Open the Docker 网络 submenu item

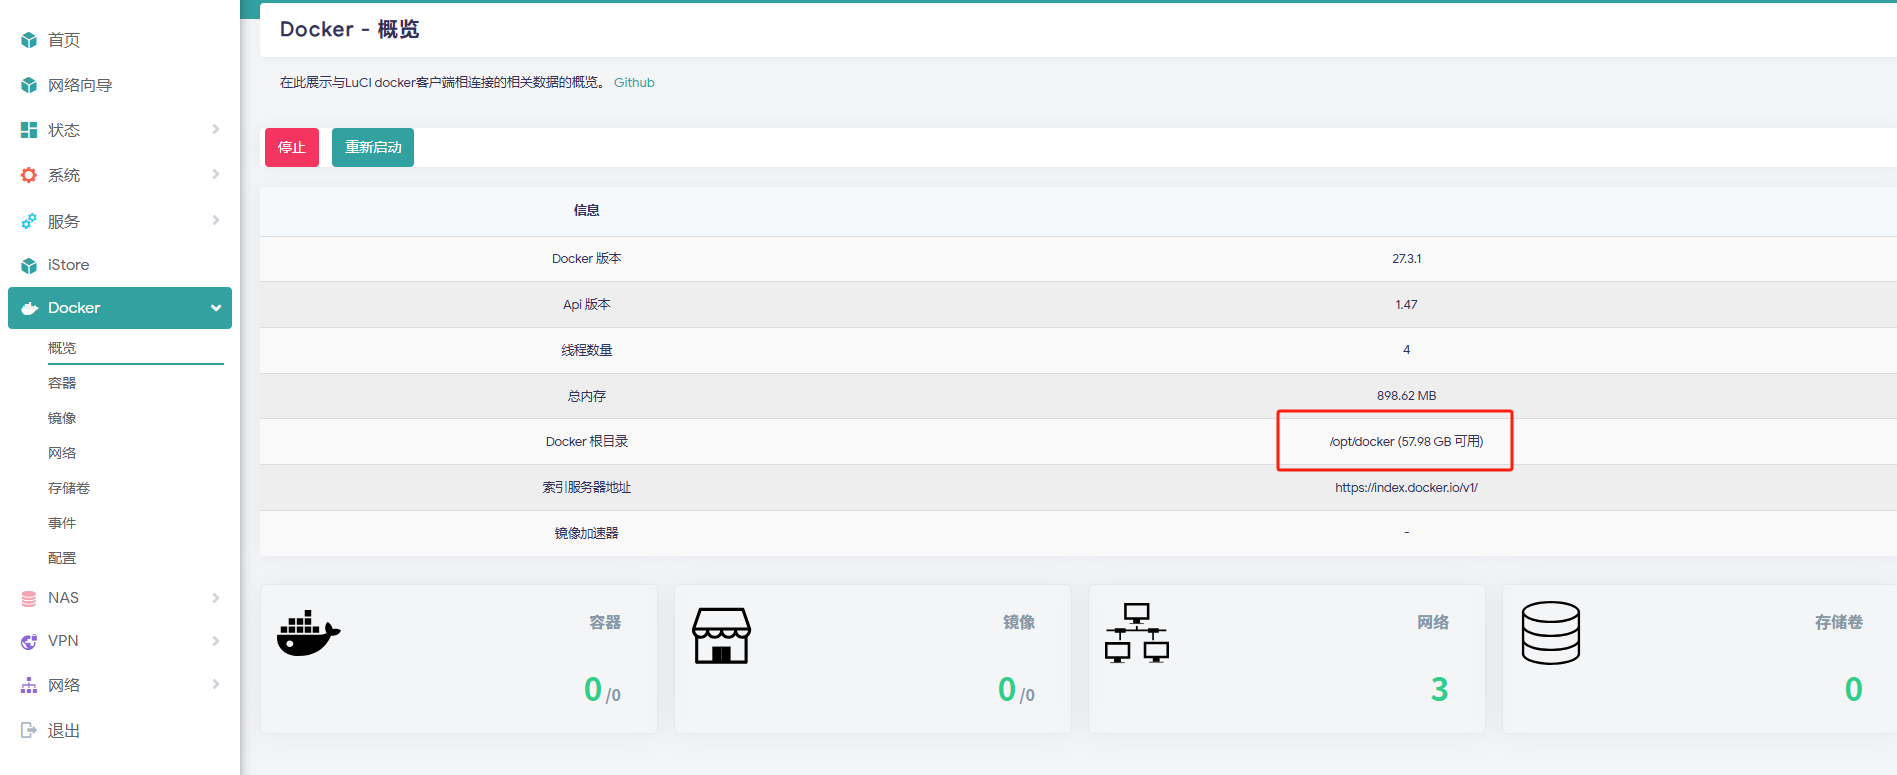point(62,453)
